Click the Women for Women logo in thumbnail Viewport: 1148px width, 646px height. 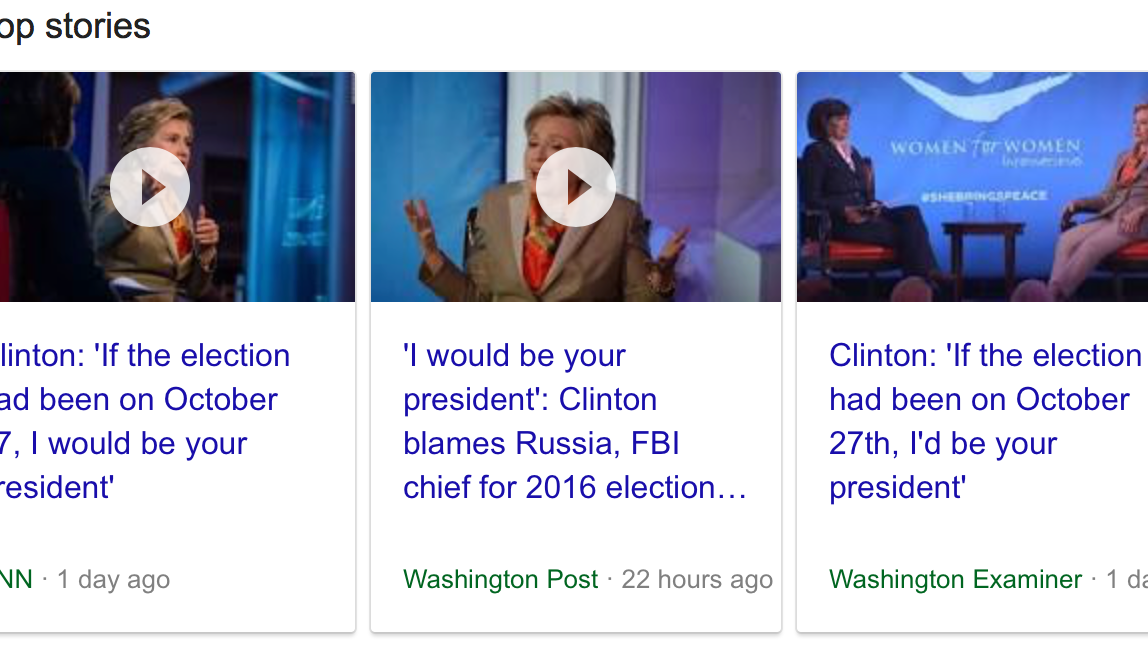point(985,148)
